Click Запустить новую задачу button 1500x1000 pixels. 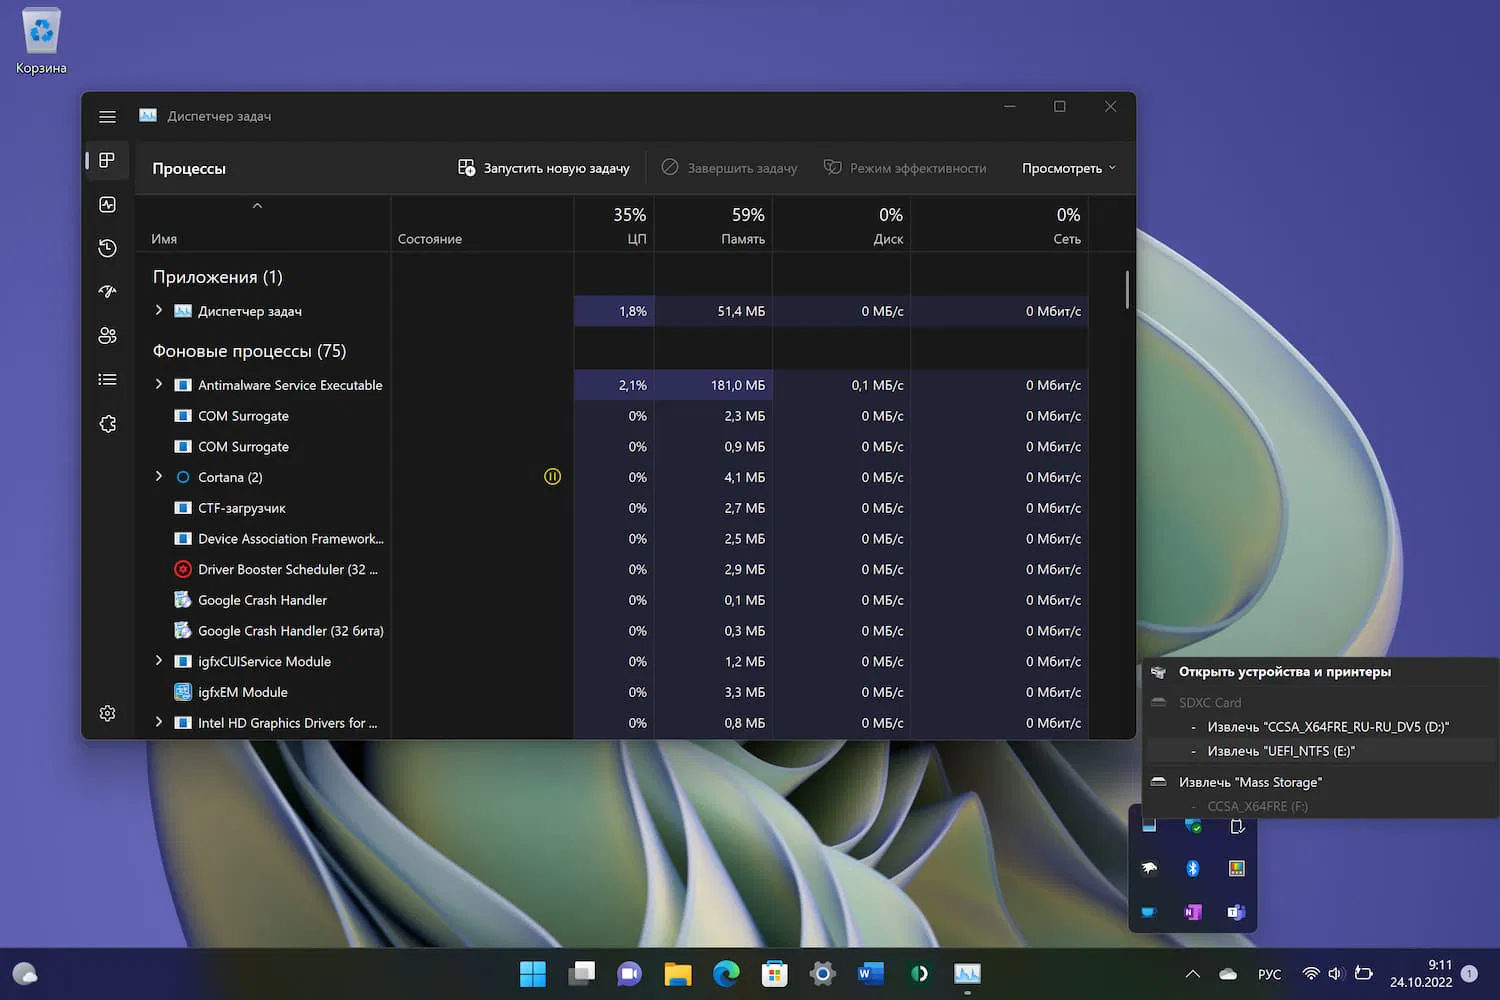(544, 168)
